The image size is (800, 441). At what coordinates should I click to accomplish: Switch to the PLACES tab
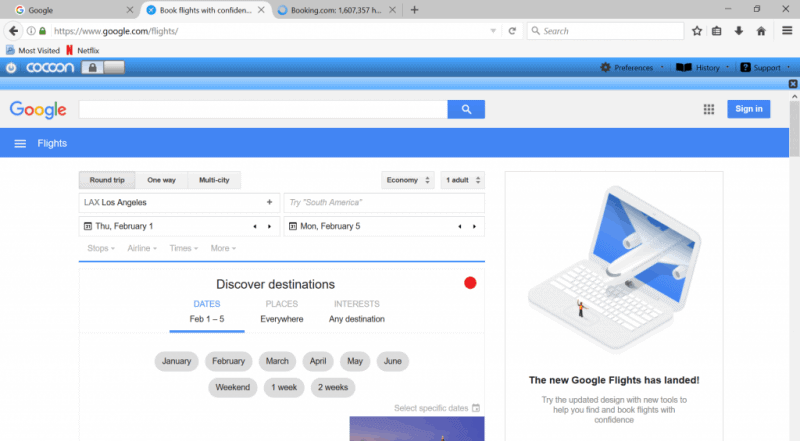coord(282,312)
